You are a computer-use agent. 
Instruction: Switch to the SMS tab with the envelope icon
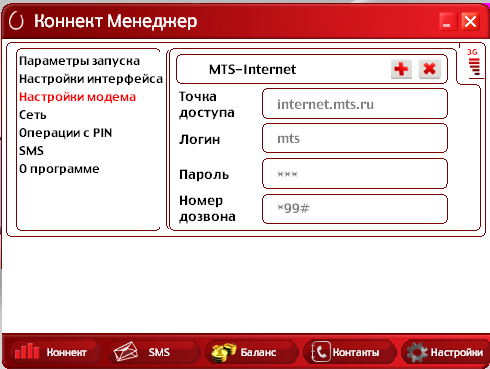[x=153, y=352]
